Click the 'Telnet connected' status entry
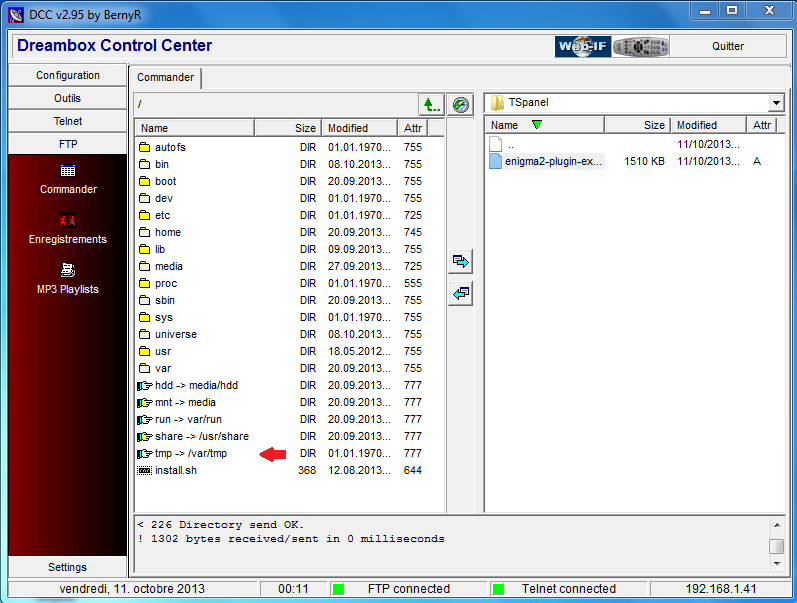Image resolution: width=797 pixels, height=603 pixels. 568,589
